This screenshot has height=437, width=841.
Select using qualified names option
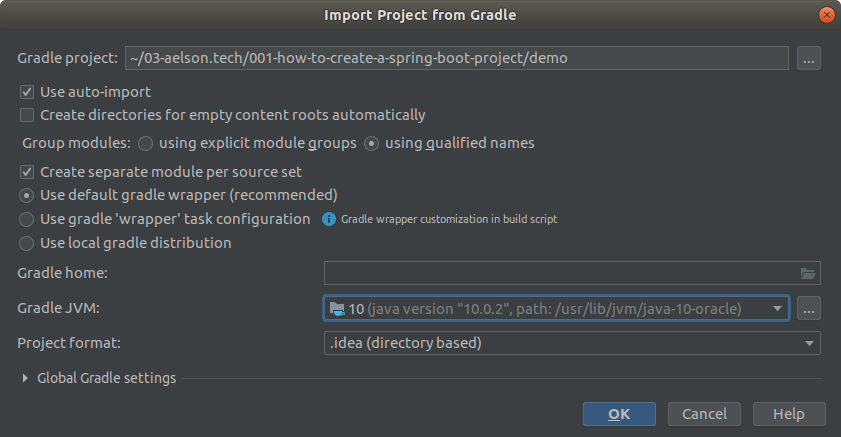(372, 143)
